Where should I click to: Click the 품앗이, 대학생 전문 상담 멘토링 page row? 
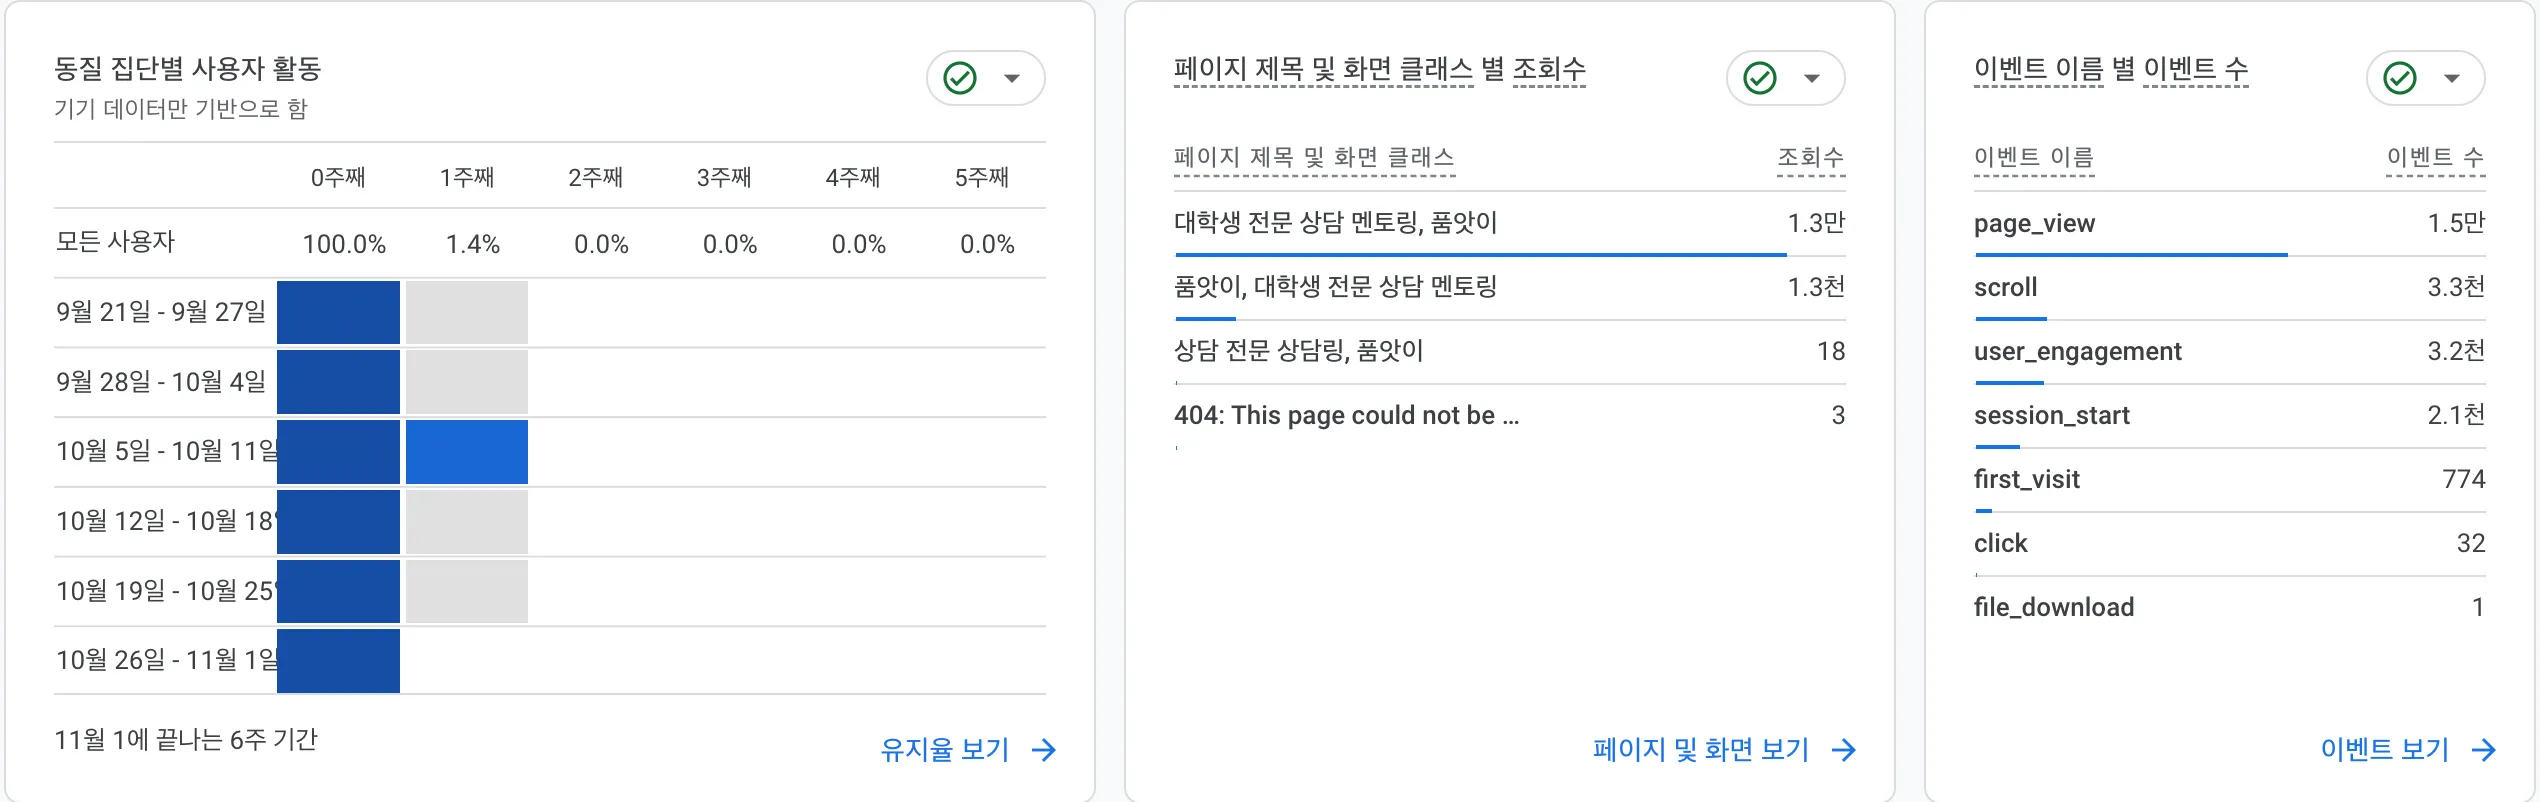(x=1510, y=288)
